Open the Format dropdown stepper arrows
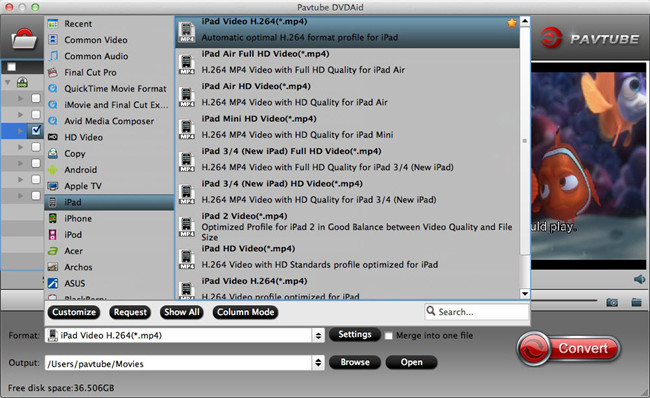The width and height of the screenshot is (650, 398). point(318,335)
